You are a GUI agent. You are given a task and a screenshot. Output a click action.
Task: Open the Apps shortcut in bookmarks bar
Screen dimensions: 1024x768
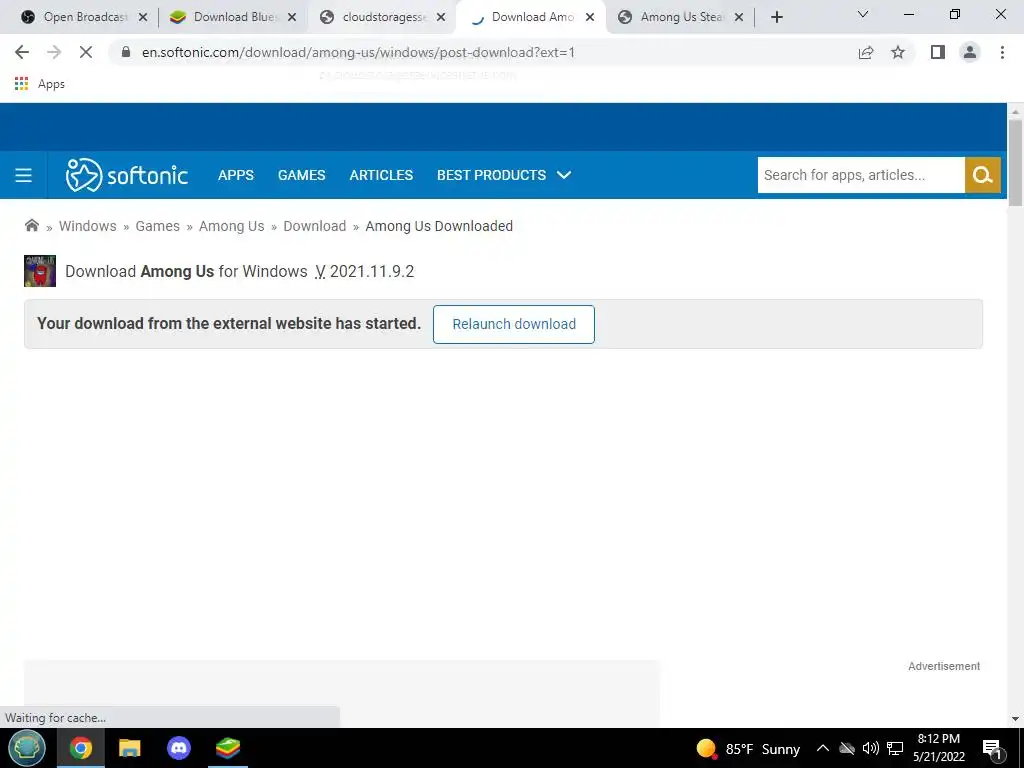point(40,84)
